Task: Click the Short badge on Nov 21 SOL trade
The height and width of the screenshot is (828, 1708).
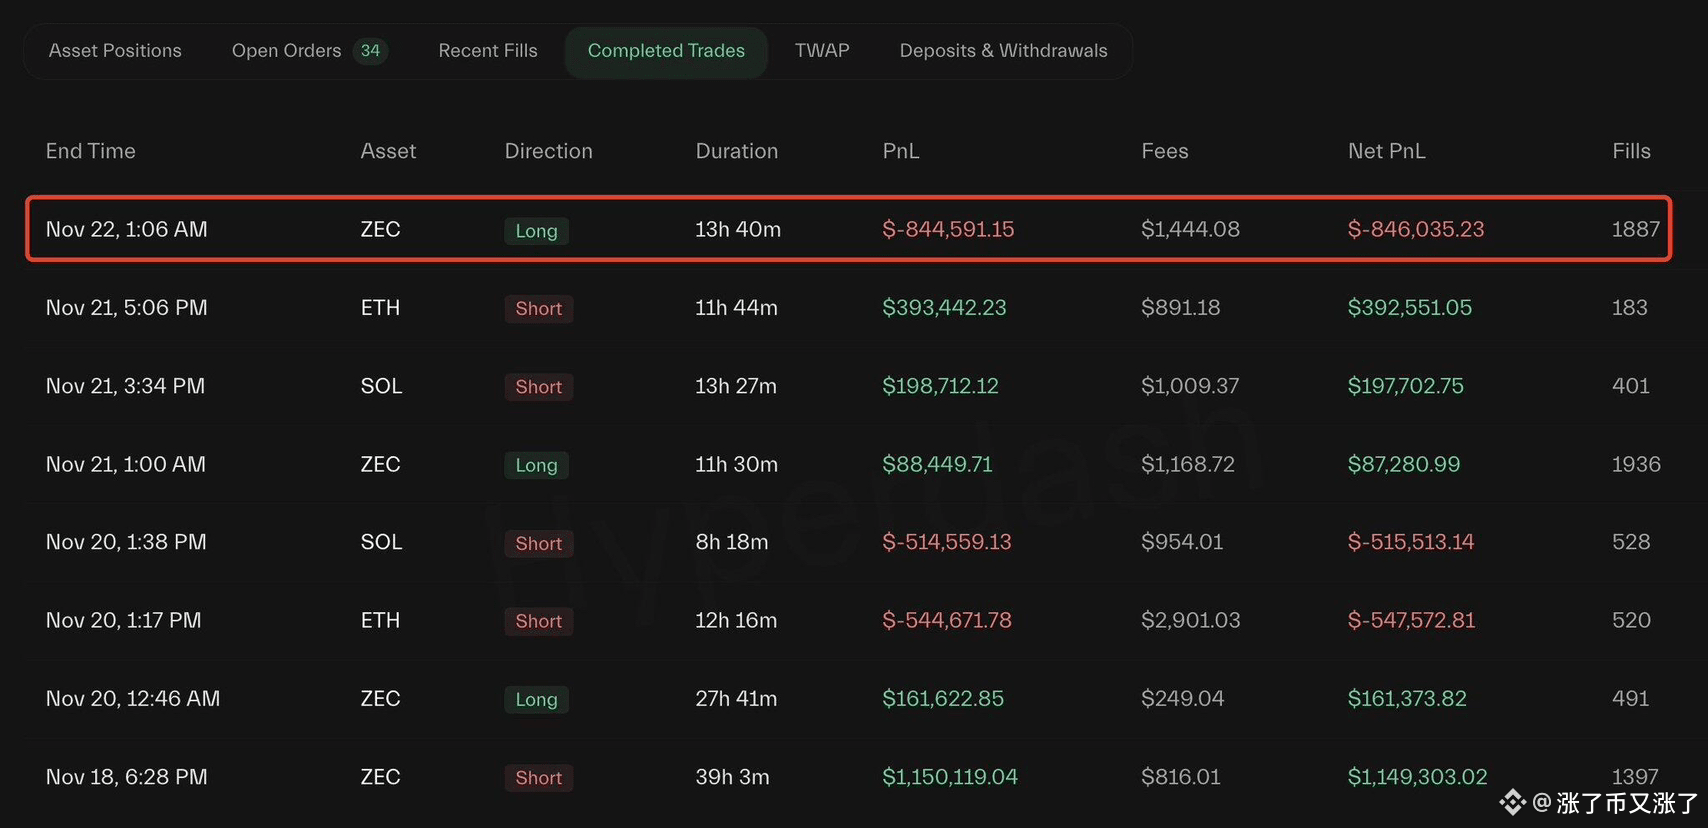Action: coord(538,387)
